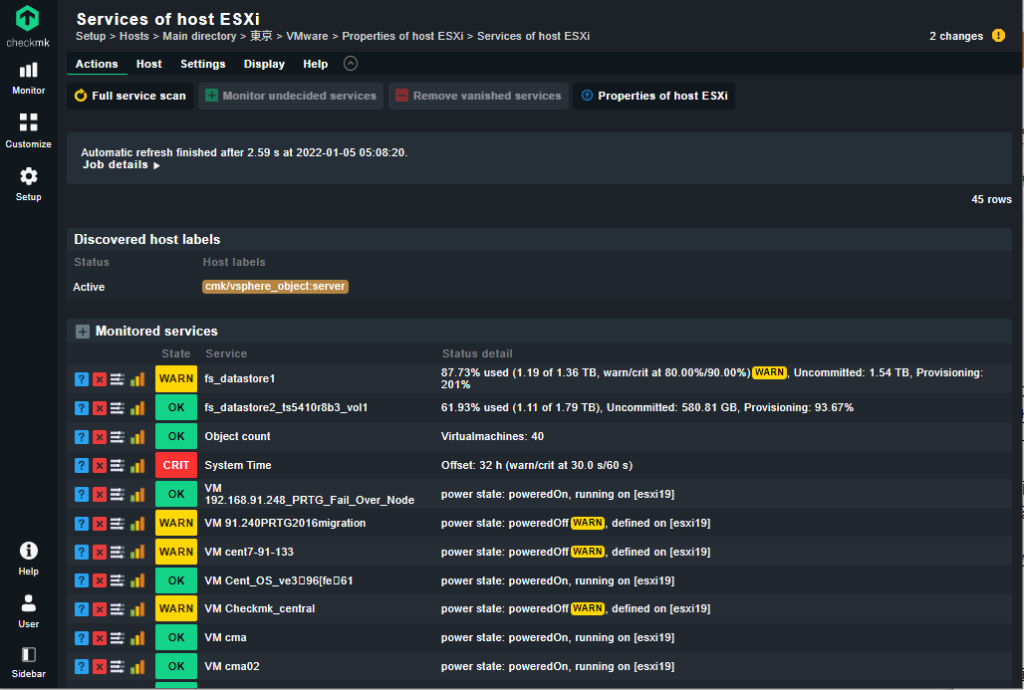This screenshot has height=690, width=1024.
Task: Open the Host menu
Action: (x=149, y=64)
